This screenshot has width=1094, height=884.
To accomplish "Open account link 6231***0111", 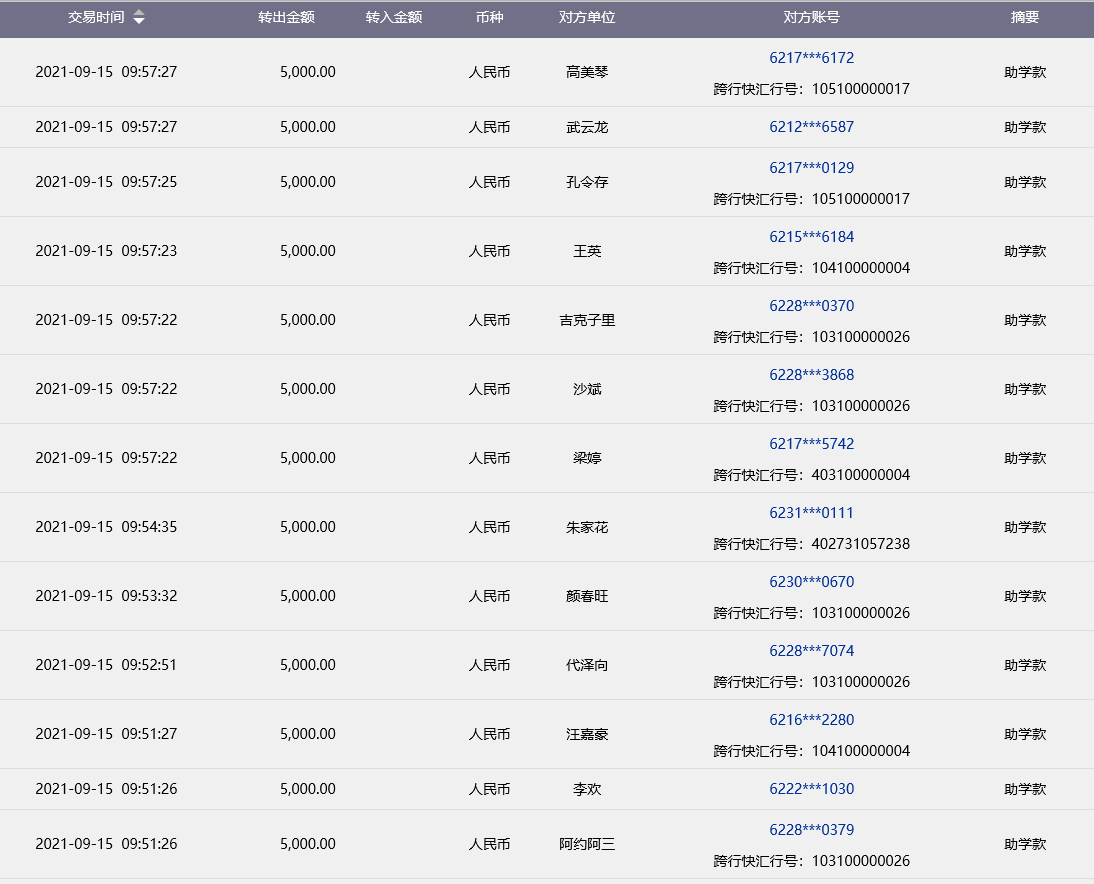I will coord(811,513).
